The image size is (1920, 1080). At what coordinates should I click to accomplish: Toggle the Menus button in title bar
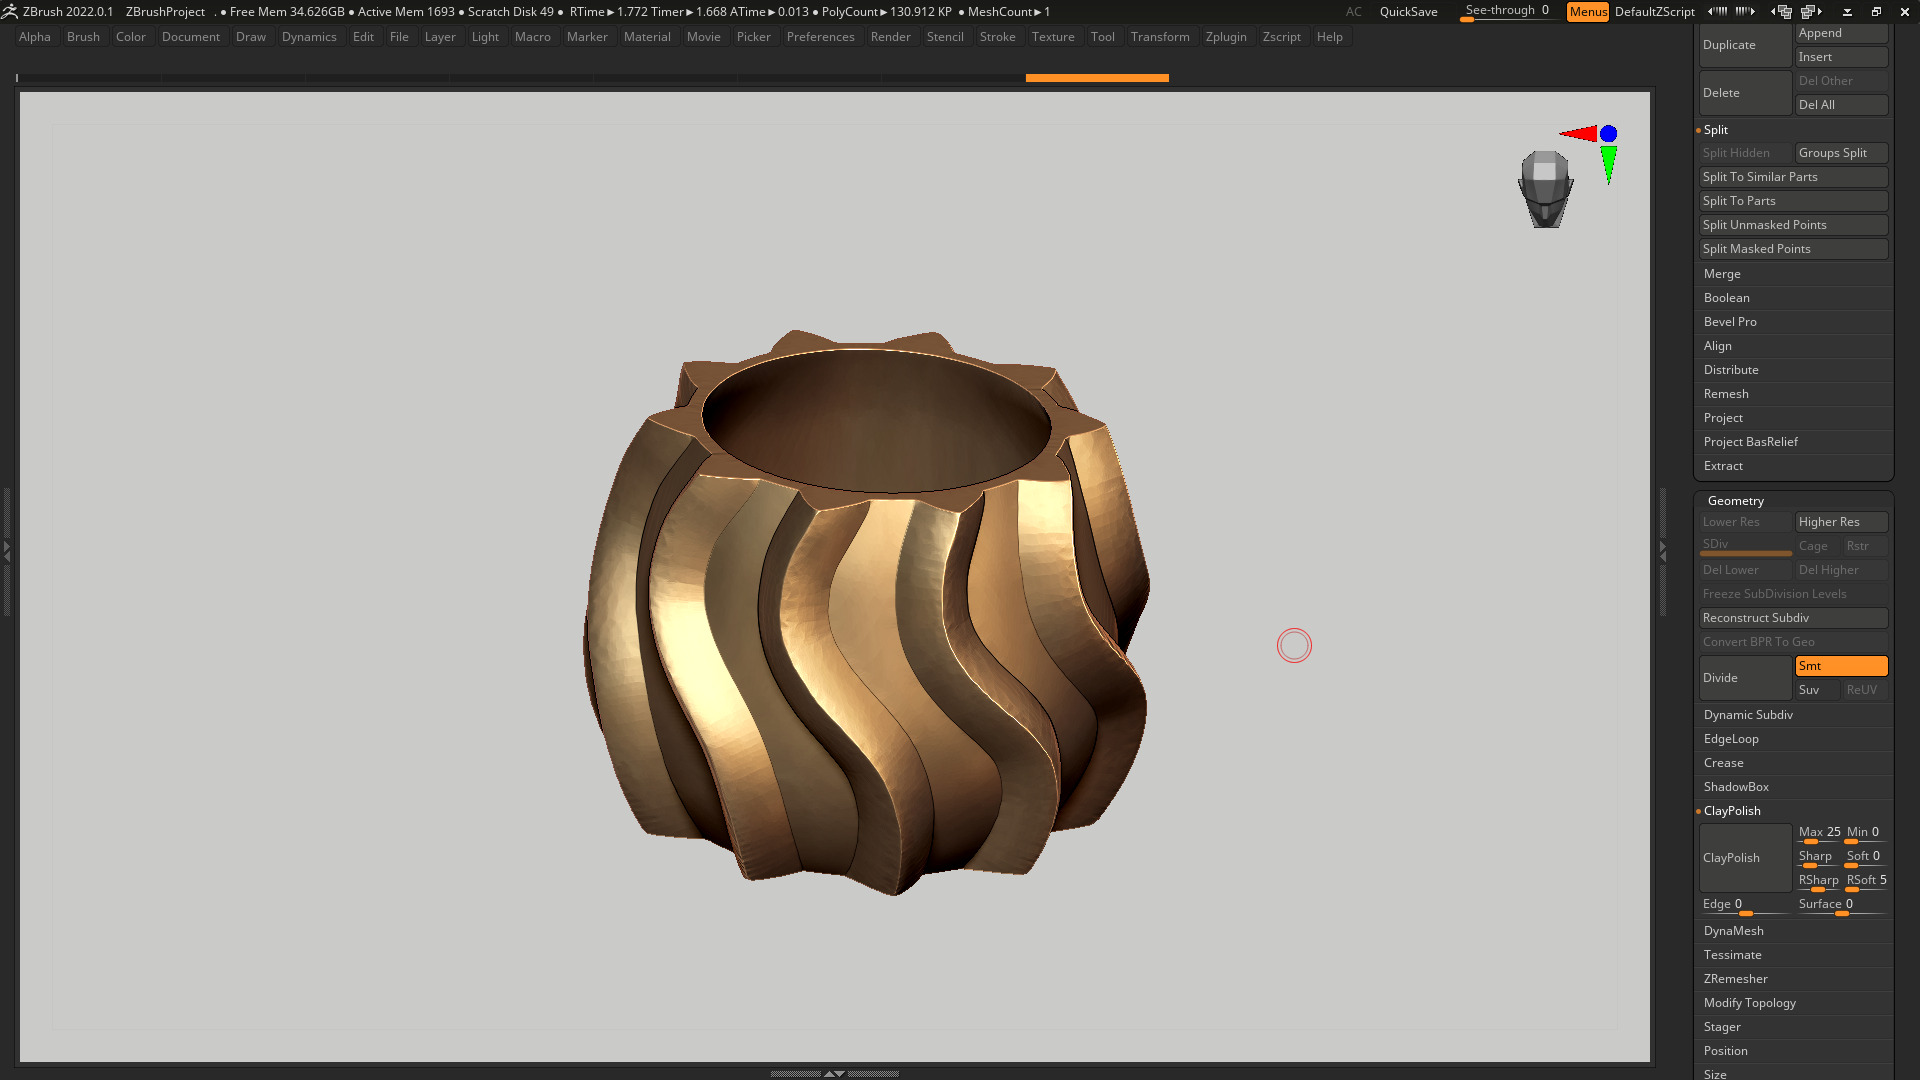coord(1588,12)
